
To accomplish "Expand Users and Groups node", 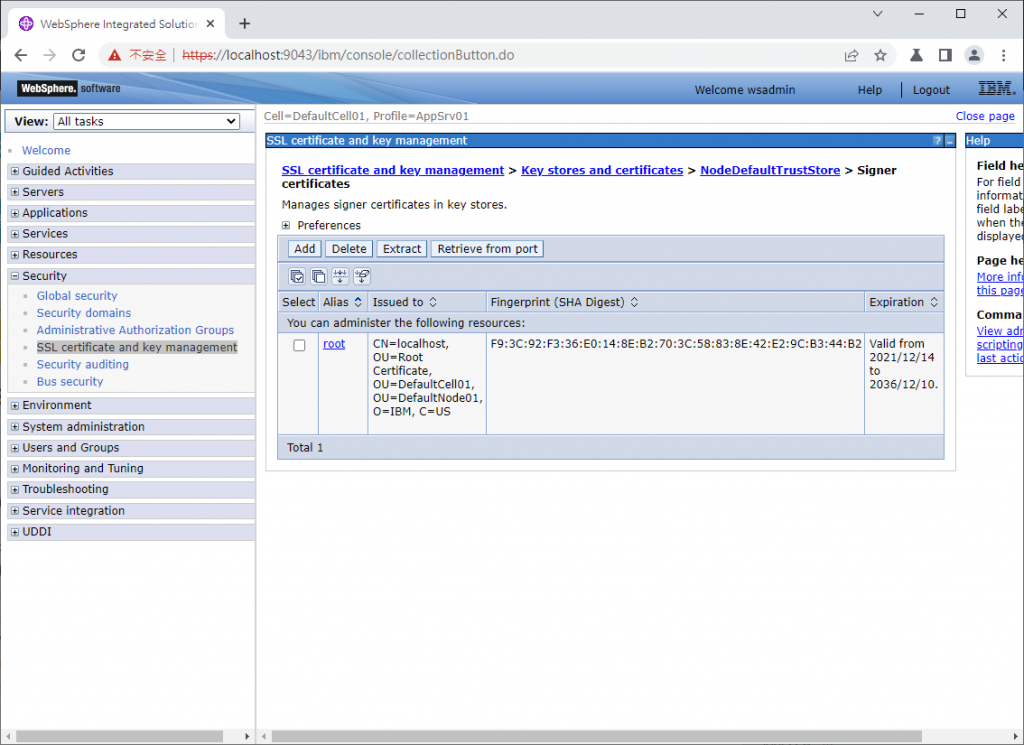I will coord(15,448).
